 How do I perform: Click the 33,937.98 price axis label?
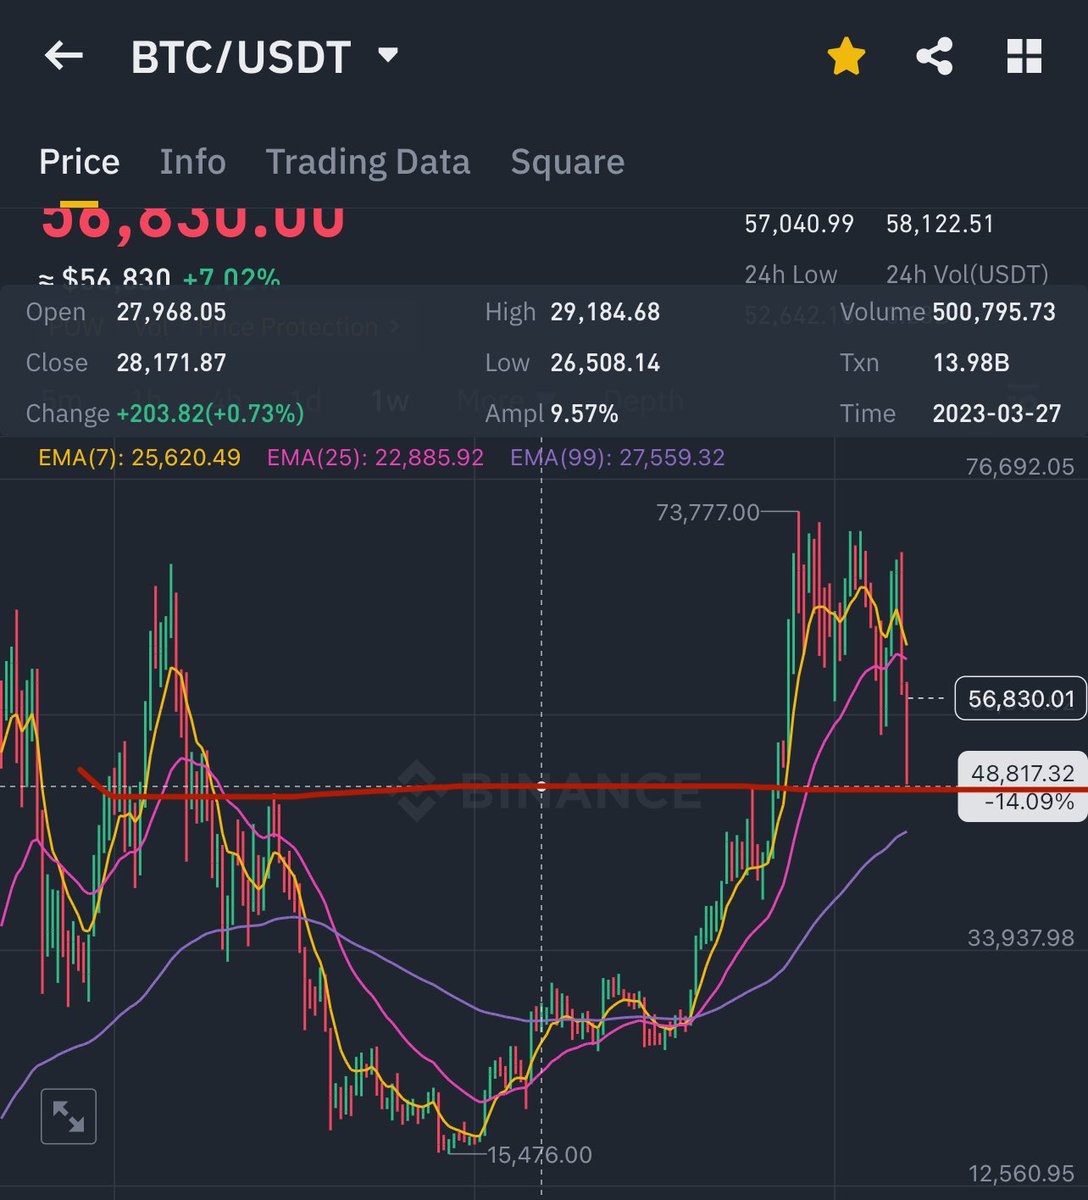[1020, 938]
